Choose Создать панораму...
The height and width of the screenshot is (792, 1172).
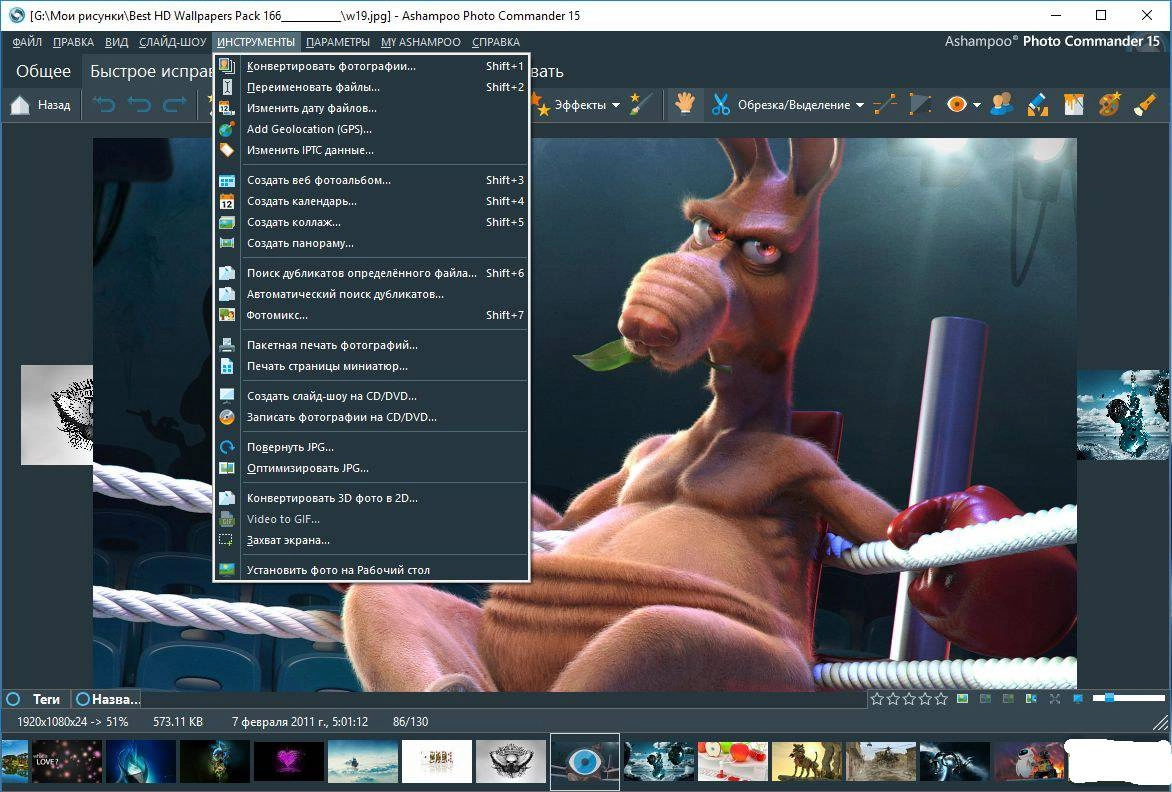tap(371, 242)
